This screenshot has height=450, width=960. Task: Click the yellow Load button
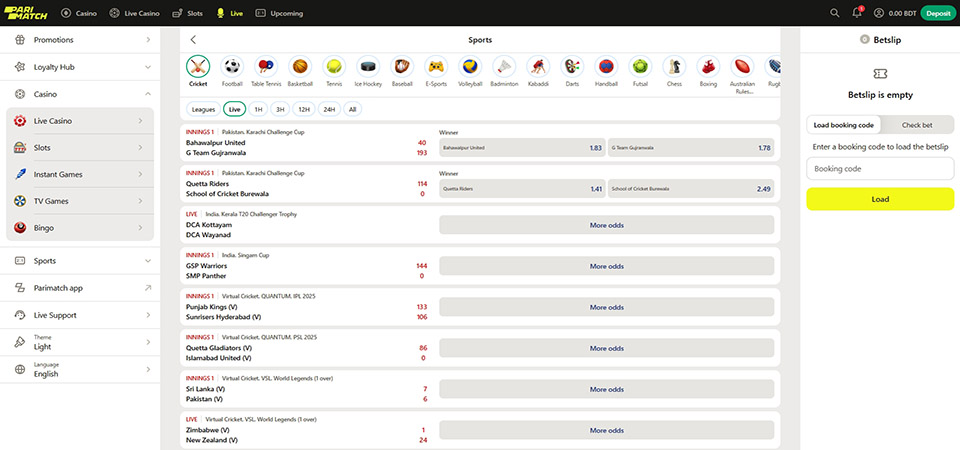point(880,199)
